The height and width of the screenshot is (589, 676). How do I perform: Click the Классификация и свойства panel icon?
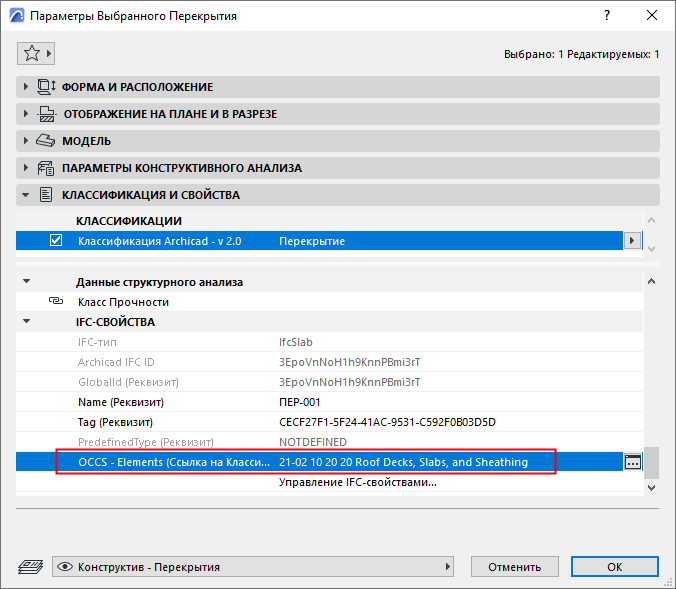pyautogui.click(x=47, y=195)
